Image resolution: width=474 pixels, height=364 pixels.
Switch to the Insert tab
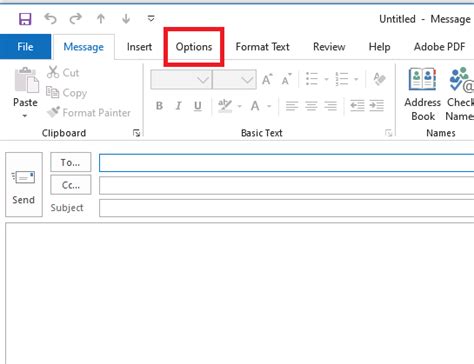[139, 47]
